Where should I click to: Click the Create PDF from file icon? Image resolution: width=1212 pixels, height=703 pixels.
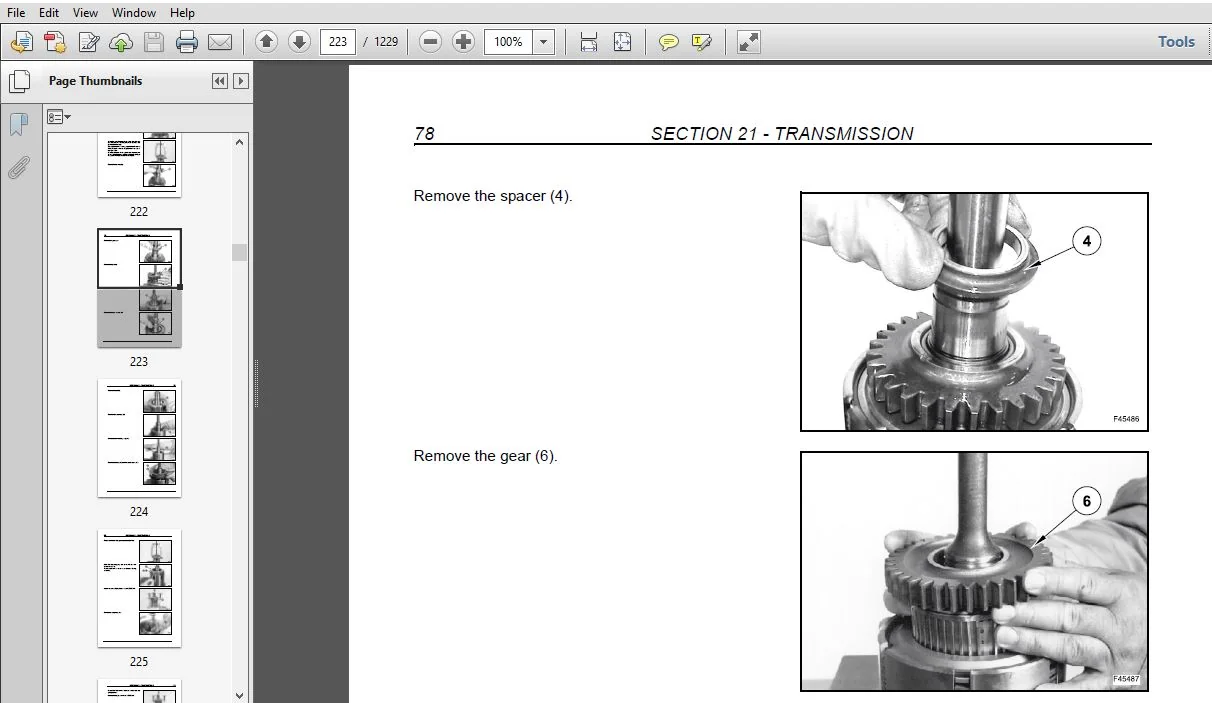click(x=55, y=42)
